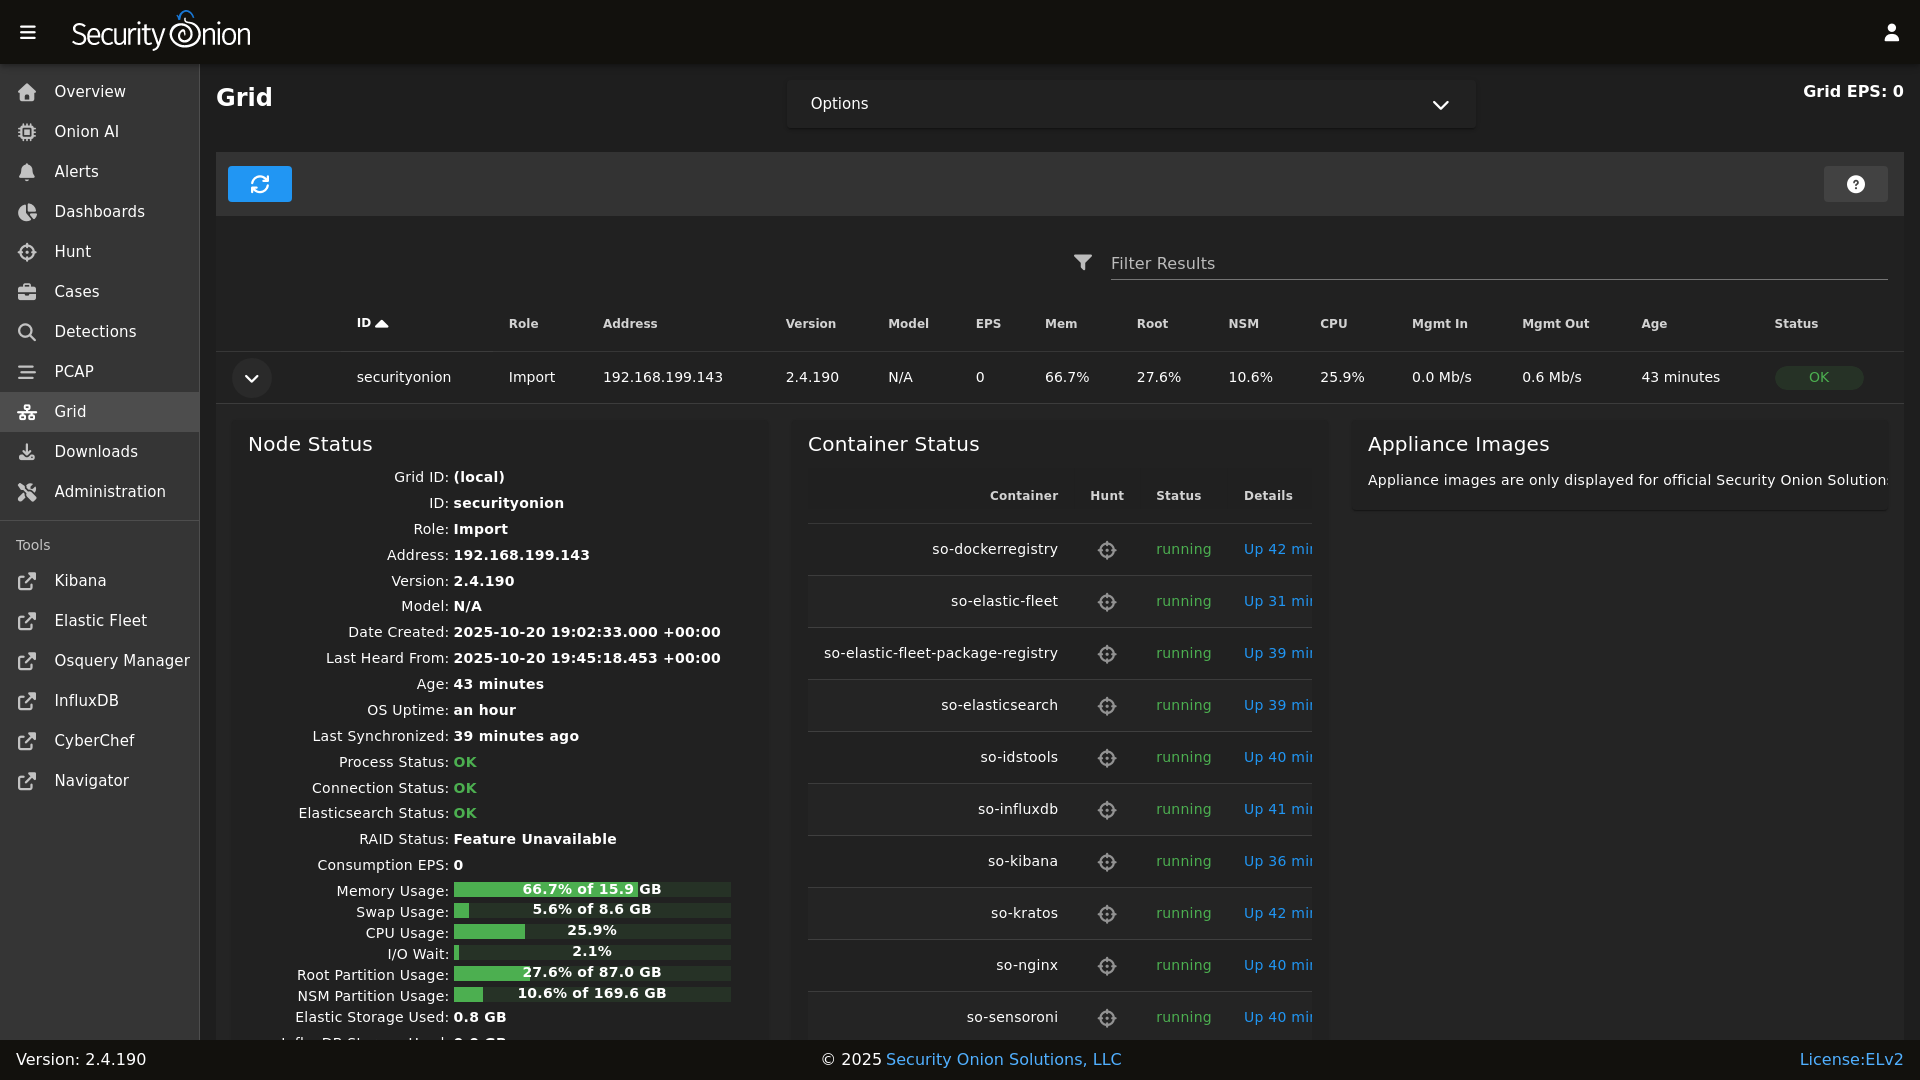The image size is (1920, 1080).
Task: Go to Detections in the sidebar
Action: click(95, 332)
